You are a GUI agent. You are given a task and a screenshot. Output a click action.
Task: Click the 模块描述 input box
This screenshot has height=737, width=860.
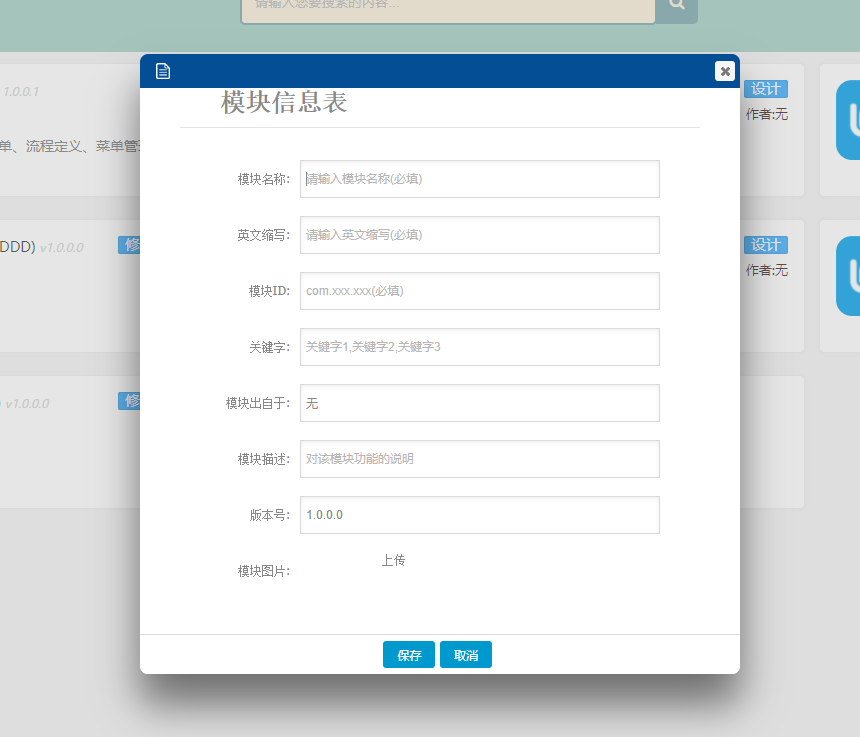click(480, 459)
